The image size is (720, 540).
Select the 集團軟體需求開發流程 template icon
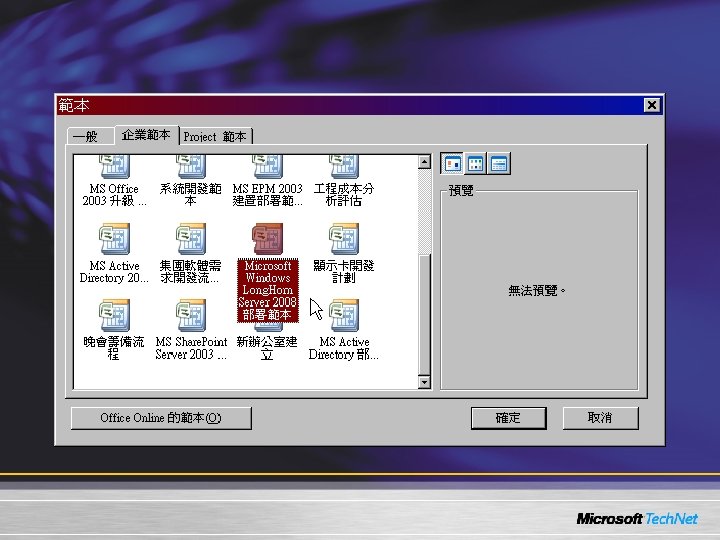pyautogui.click(x=191, y=239)
